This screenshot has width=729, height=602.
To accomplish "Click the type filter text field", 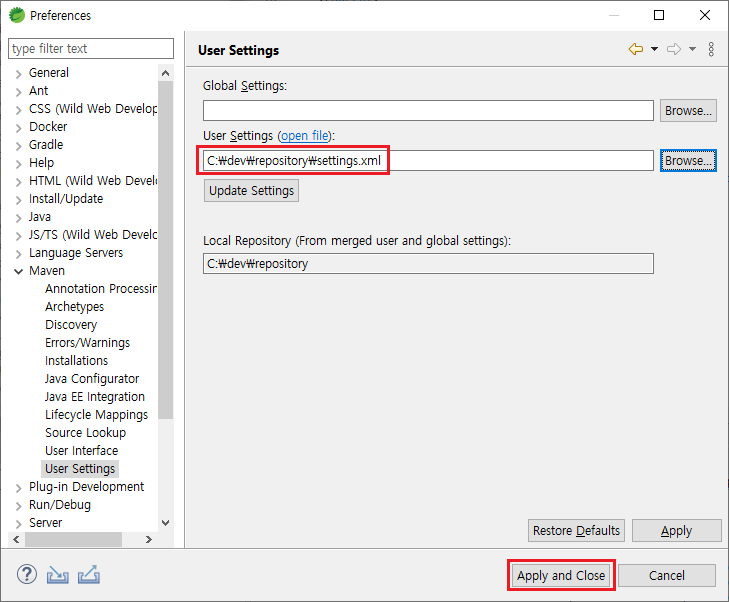I will pyautogui.click(x=91, y=49).
